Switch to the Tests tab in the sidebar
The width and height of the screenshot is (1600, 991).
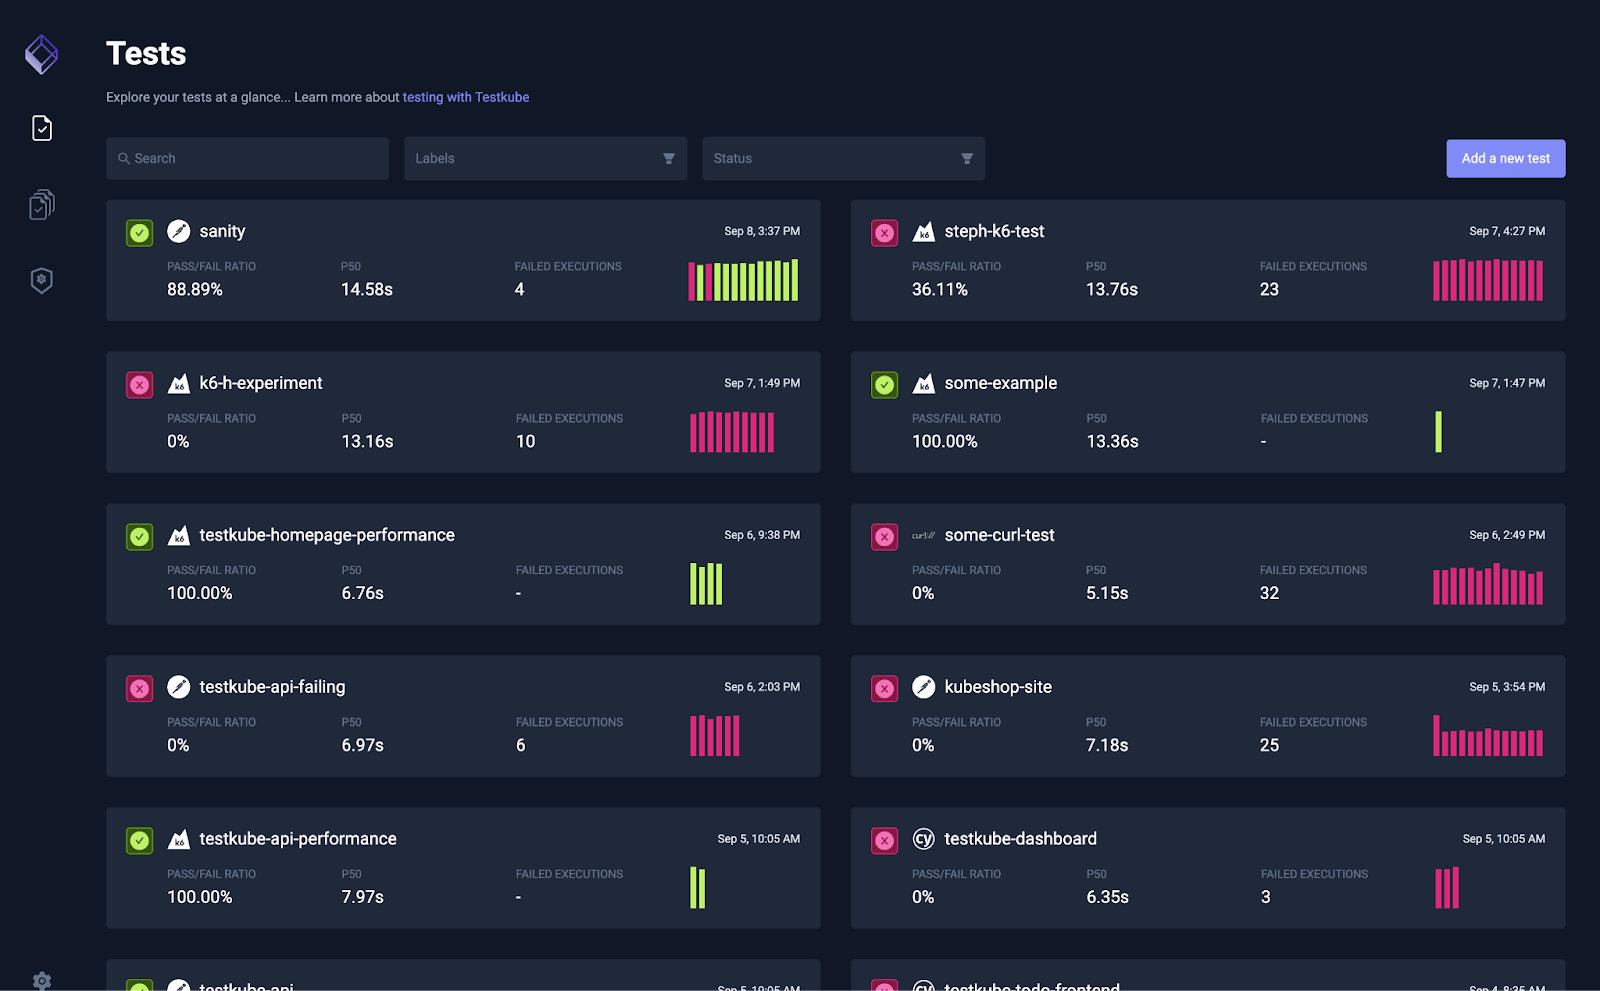pos(41,128)
